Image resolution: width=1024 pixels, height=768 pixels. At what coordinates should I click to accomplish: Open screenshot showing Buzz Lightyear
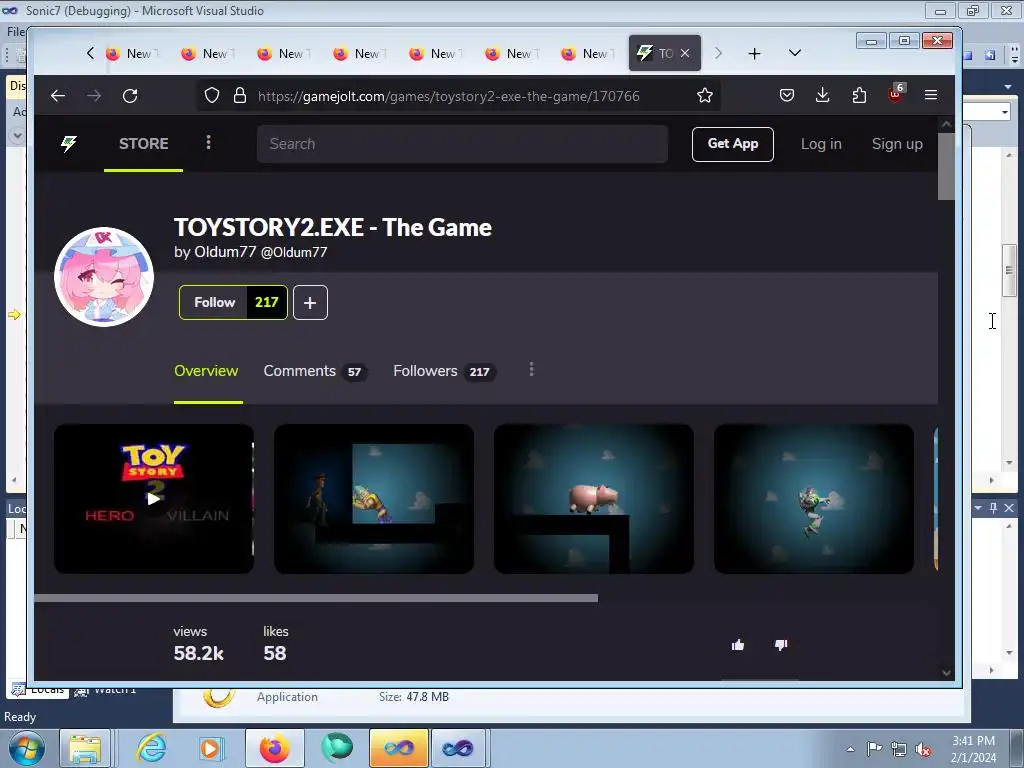click(x=814, y=499)
